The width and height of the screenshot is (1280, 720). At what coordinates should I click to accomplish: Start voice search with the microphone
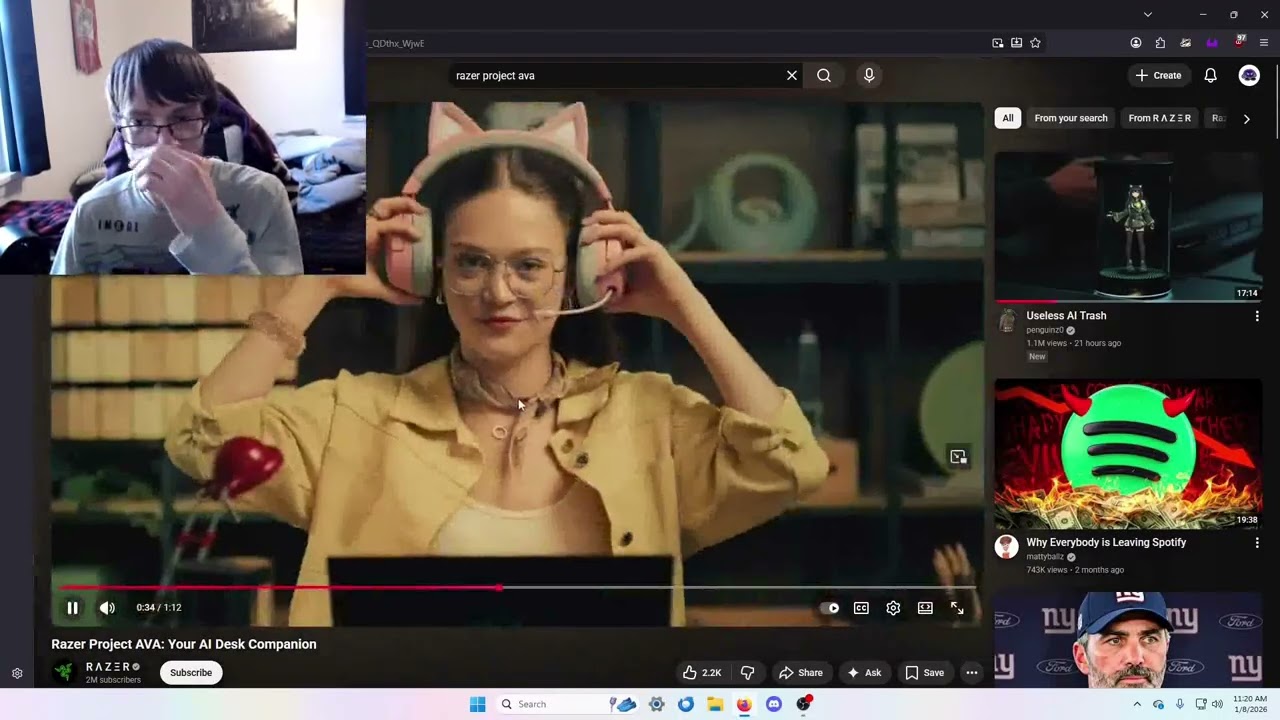click(869, 75)
